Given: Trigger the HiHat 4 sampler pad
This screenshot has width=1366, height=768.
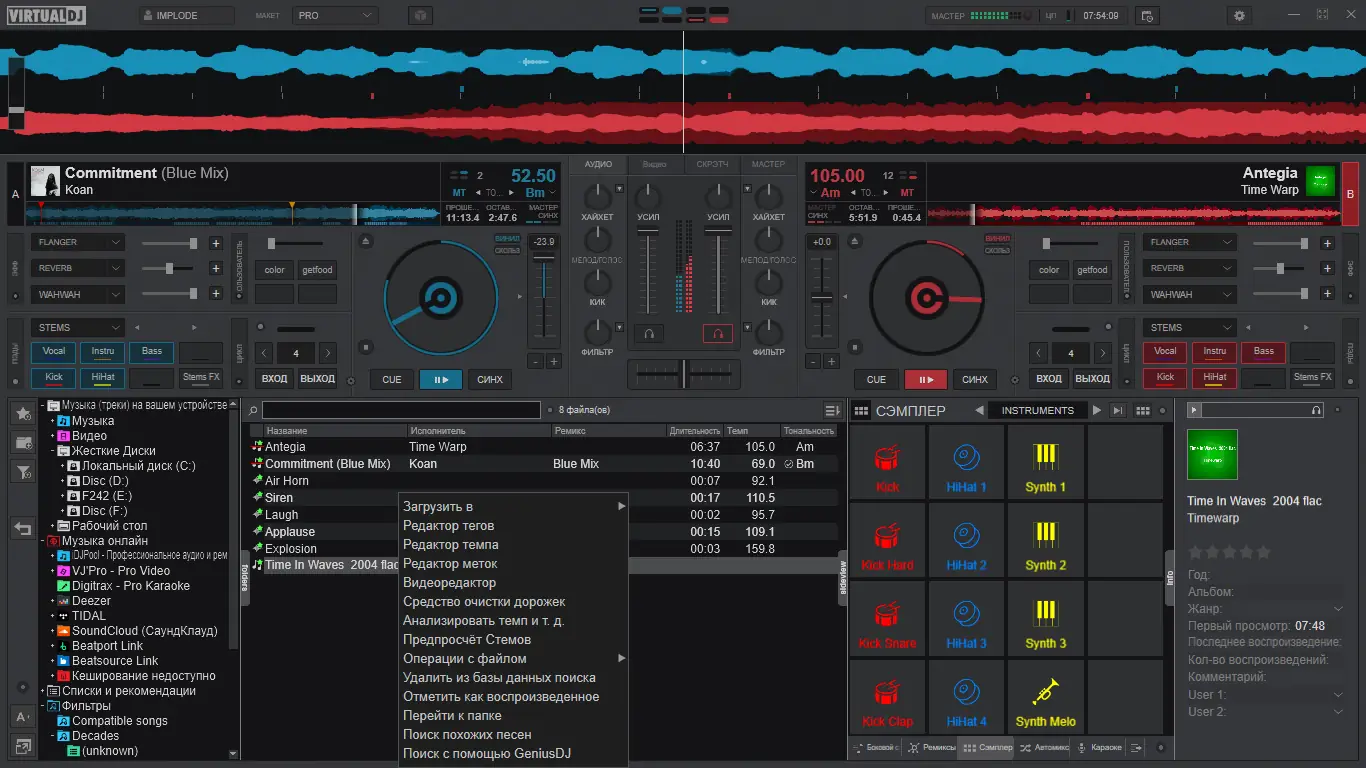Looking at the screenshot, I should [x=966, y=697].
